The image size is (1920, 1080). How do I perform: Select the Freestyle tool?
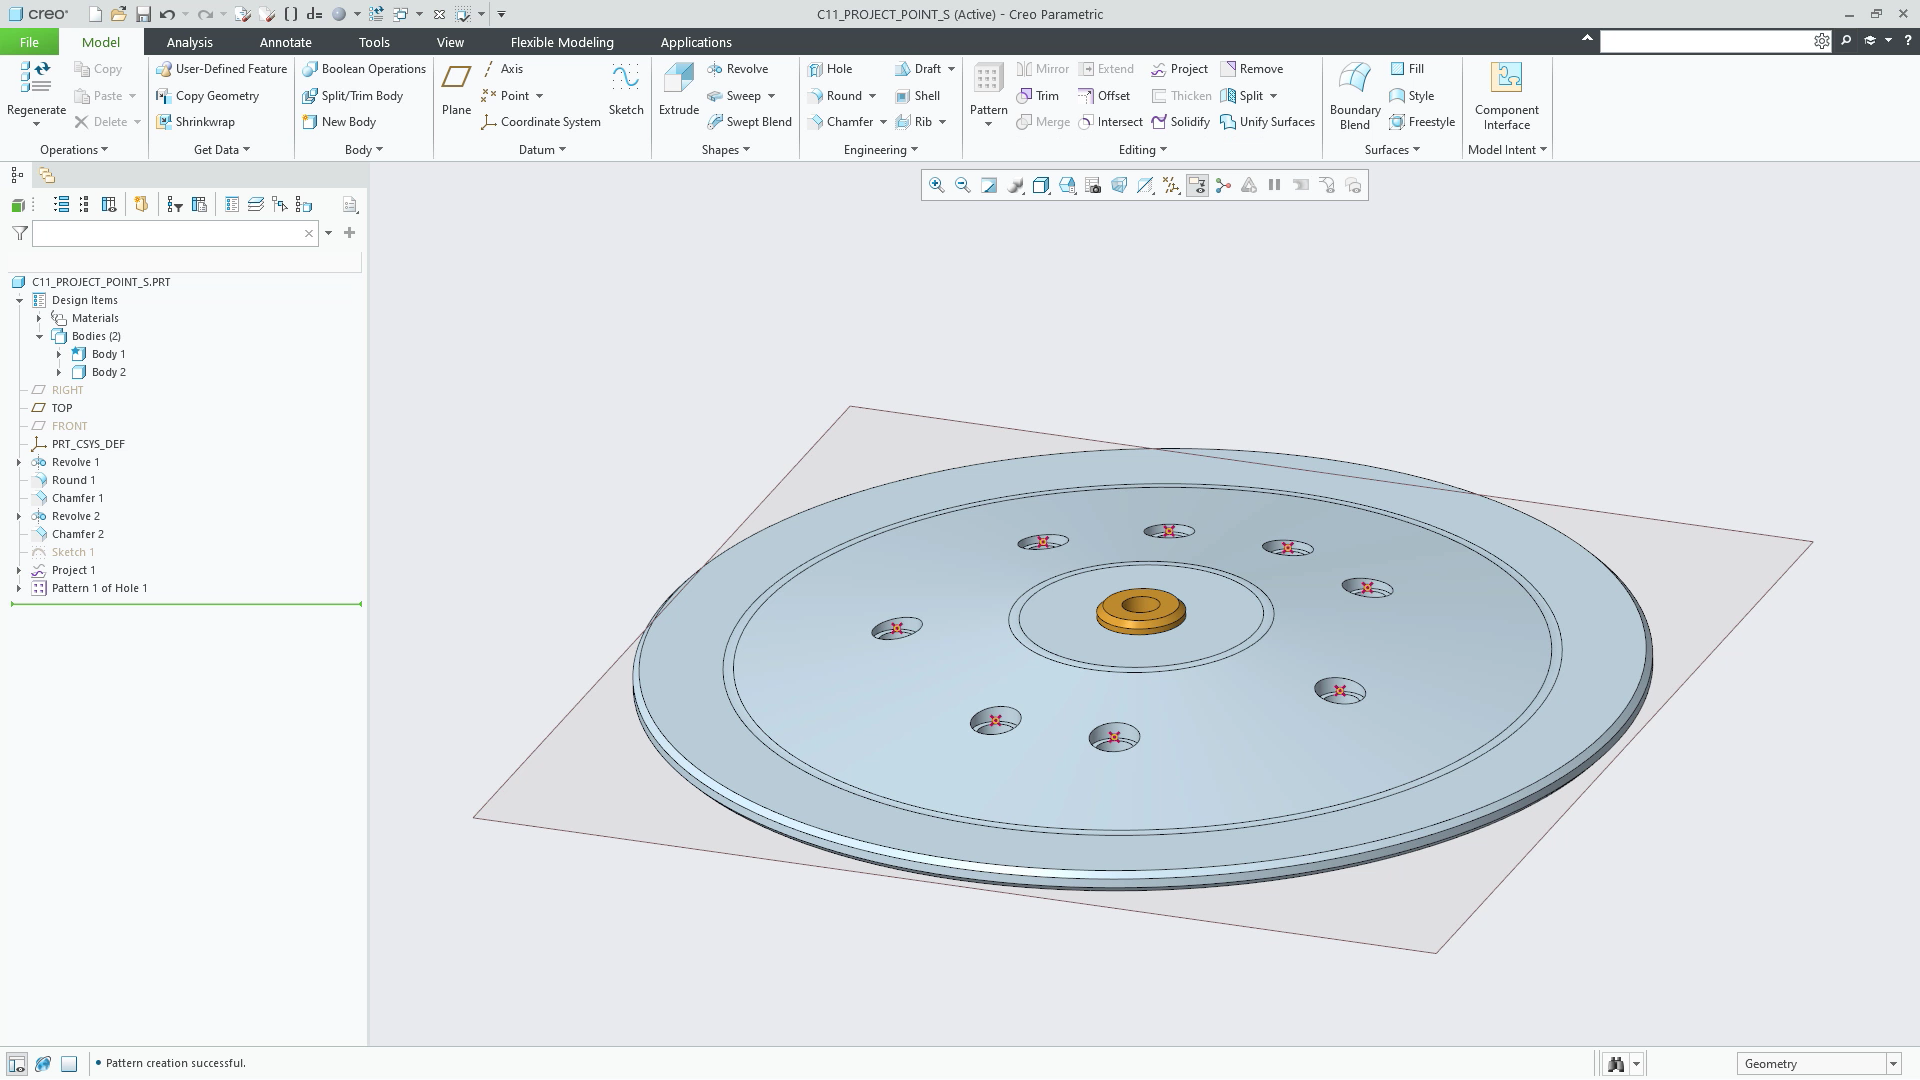point(1422,122)
